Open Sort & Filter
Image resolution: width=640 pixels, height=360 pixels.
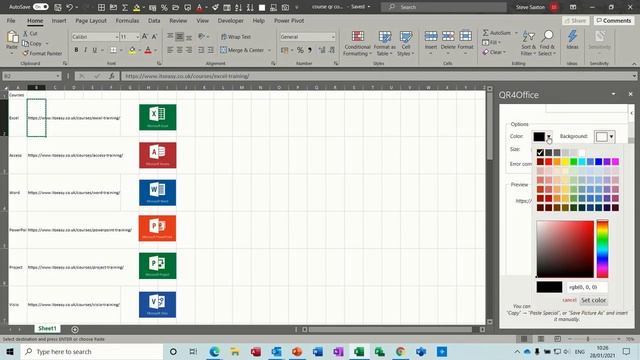pyautogui.click(x=529, y=43)
